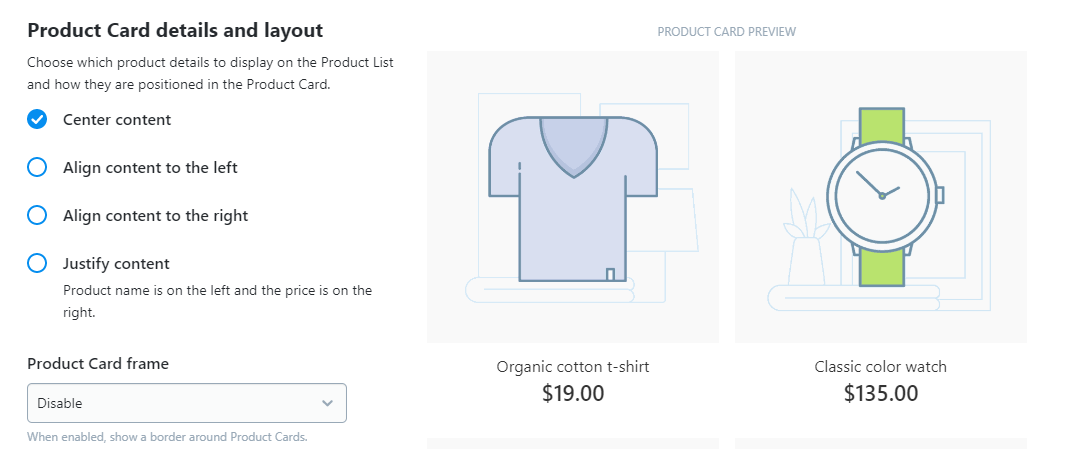Click the Product Card Preview heading
This screenshot has height=449, width=1092.
(x=726, y=32)
